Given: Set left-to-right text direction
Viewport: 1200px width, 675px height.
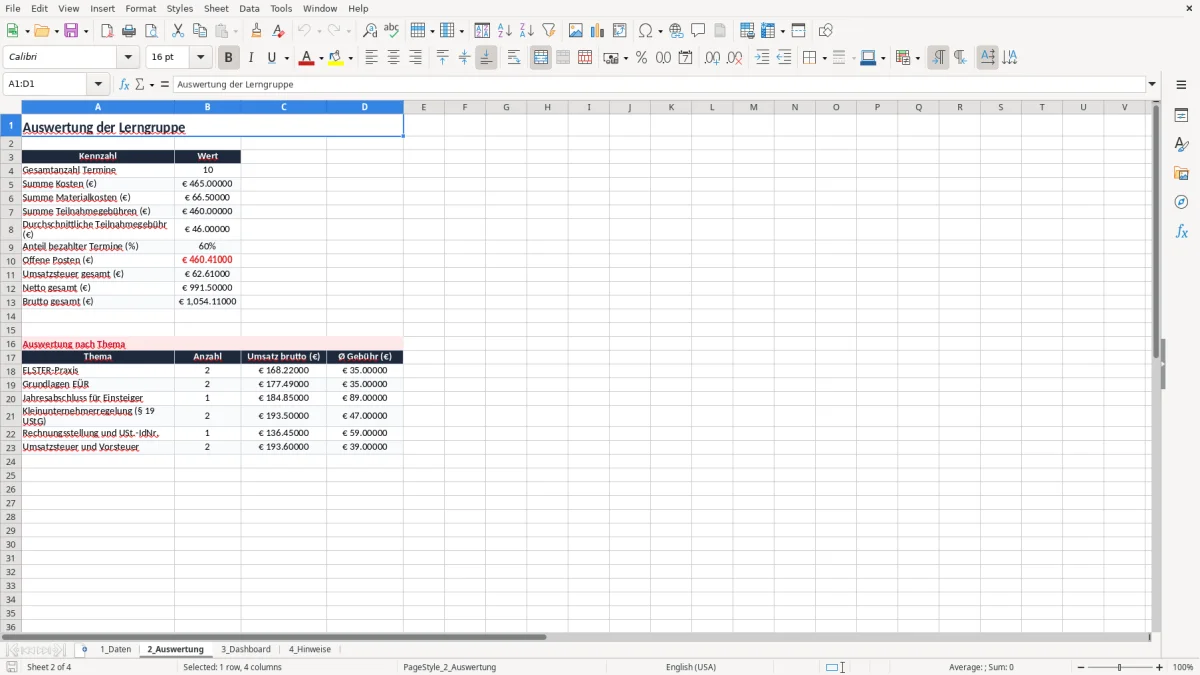Looking at the screenshot, I should pos(938,58).
